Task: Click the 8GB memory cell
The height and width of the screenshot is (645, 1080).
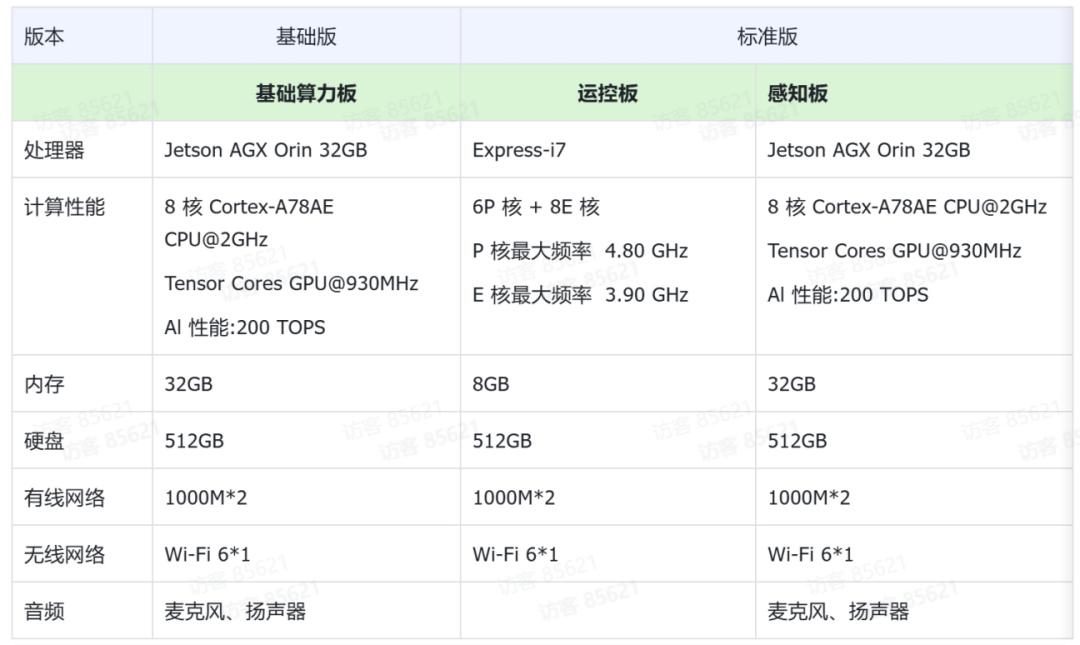Action: click(x=491, y=384)
